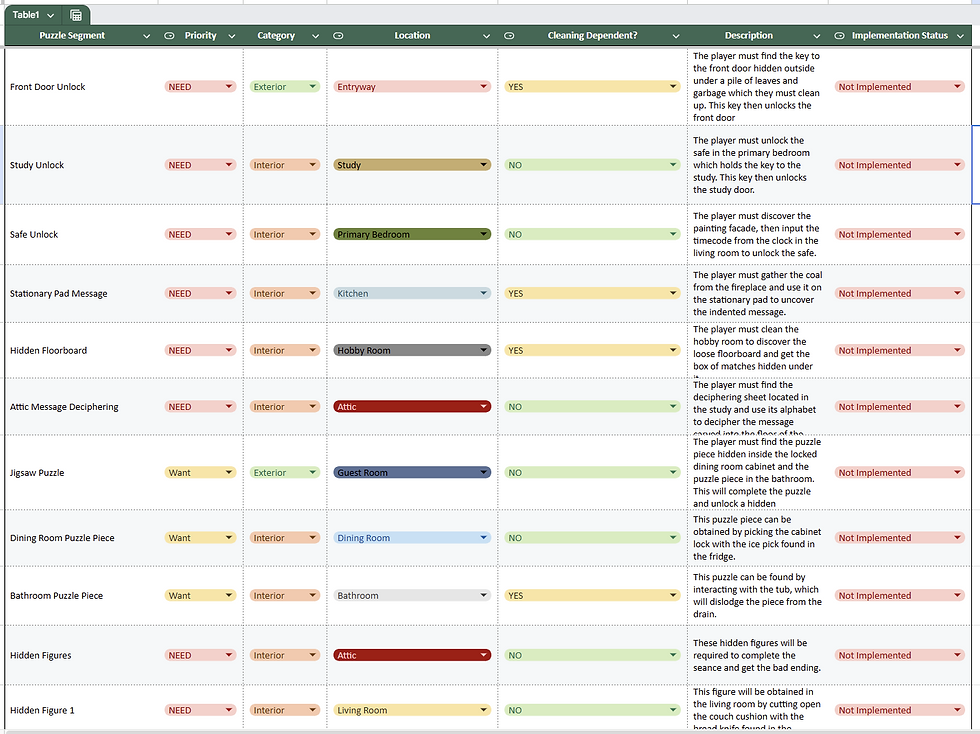980x734 pixels.
Task: Open the NEED priority chip for Stationary Pad Message
Action: [201, 293]
